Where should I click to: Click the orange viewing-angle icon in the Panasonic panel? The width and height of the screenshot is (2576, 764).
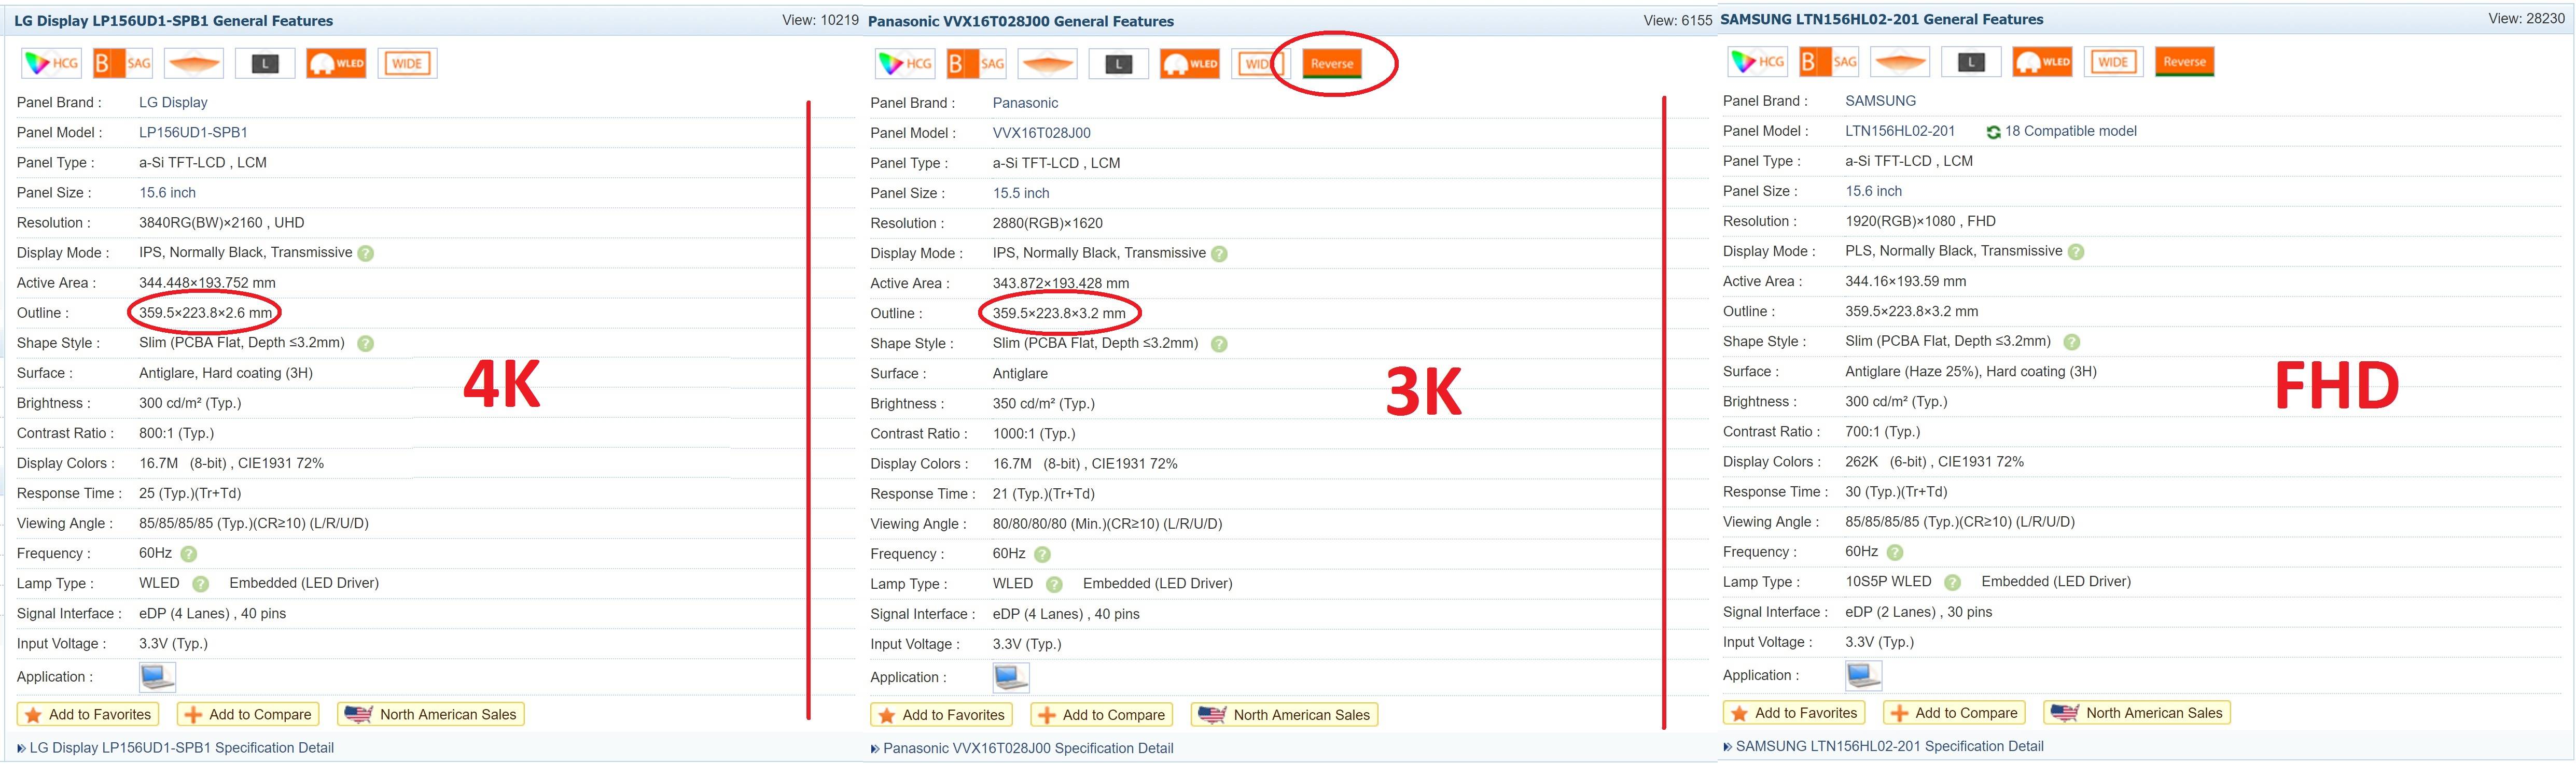coord(1048,64)
